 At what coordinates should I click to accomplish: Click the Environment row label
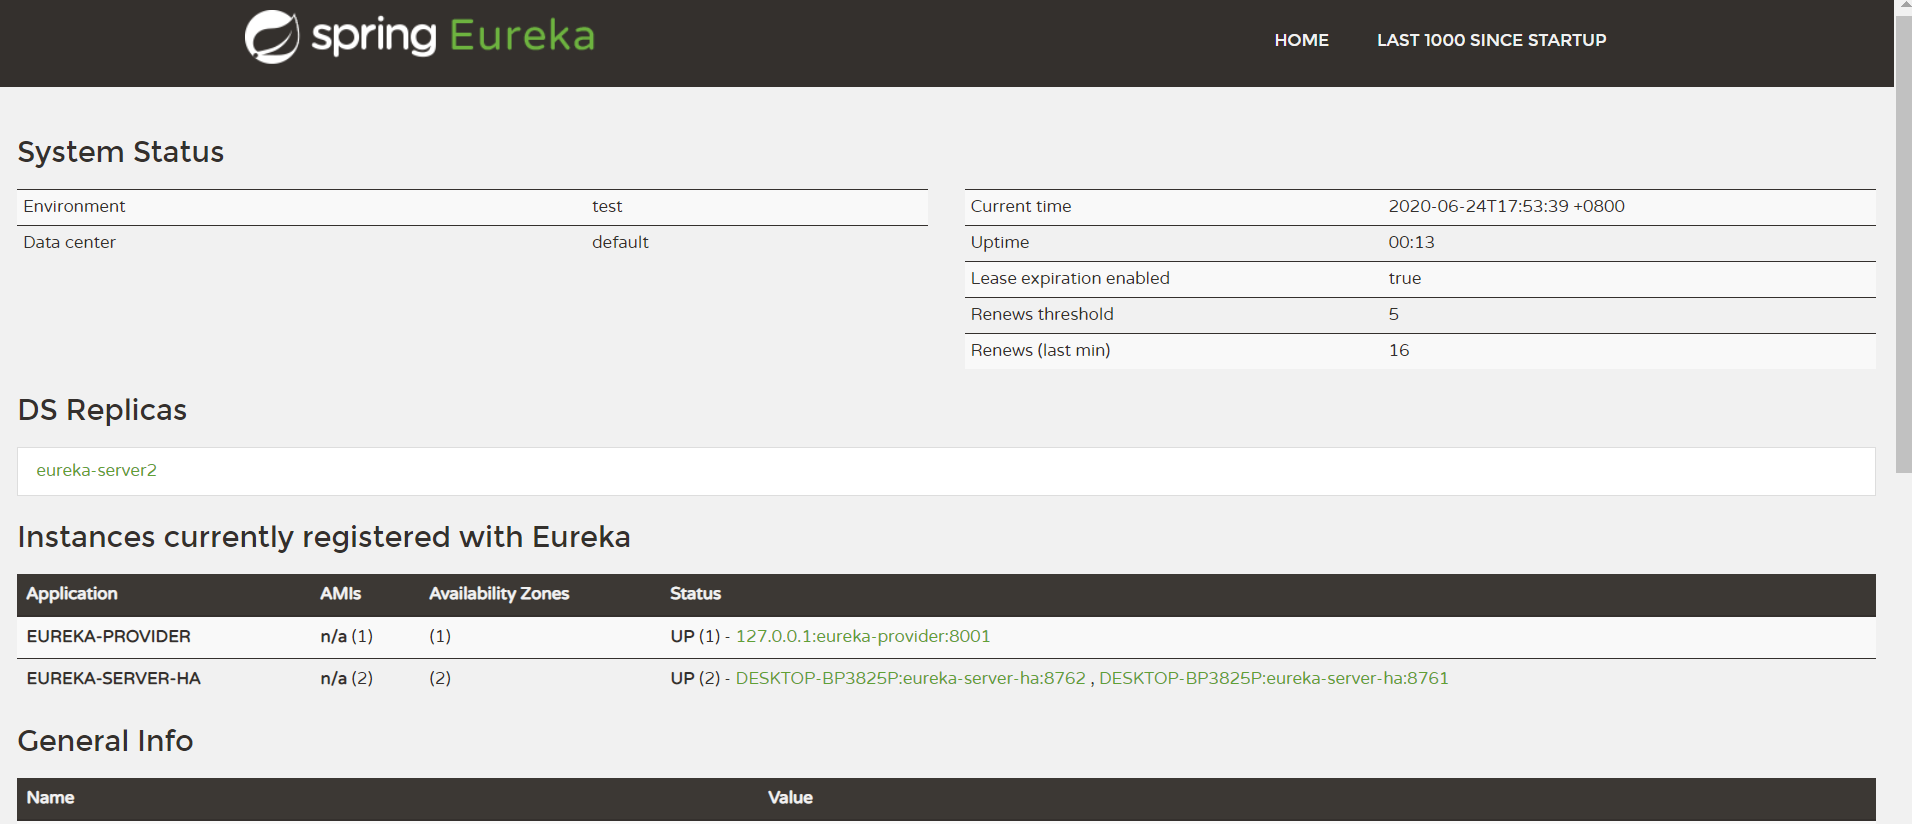(x=74, y=206)
